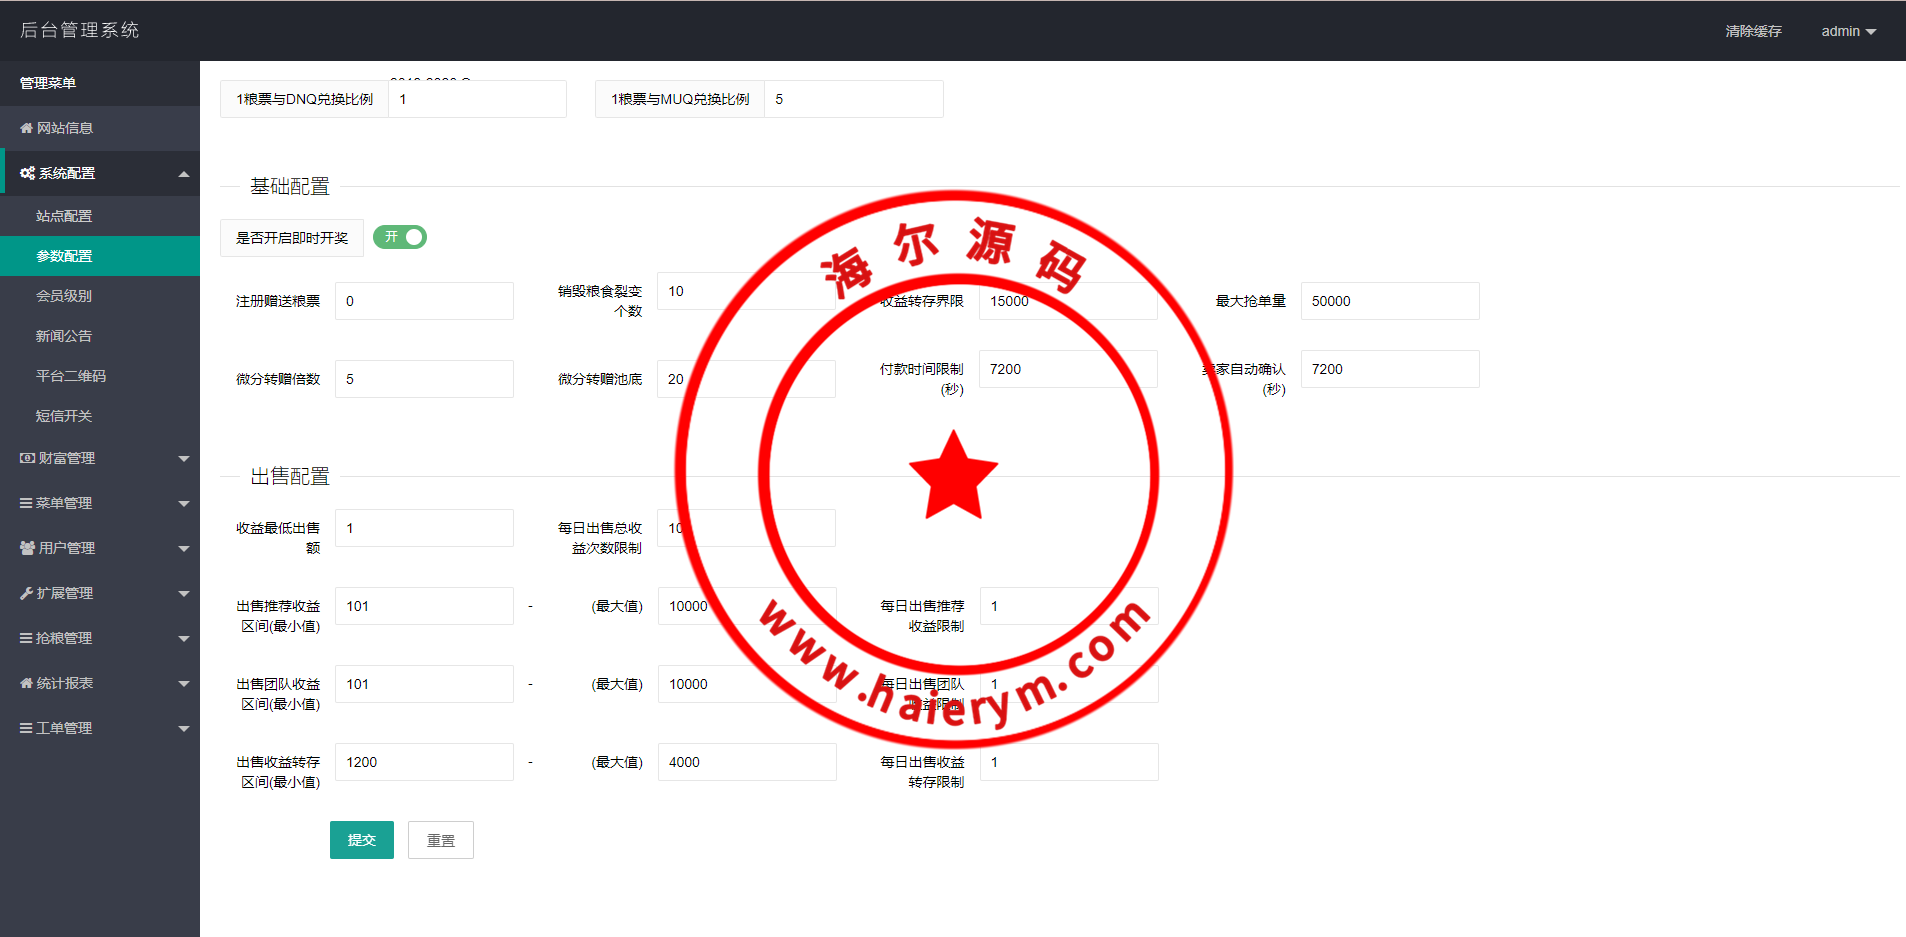Click the list icon beside 抢粮管理
The width and height of the screenshot is (1906, 937).
point(26,638)
